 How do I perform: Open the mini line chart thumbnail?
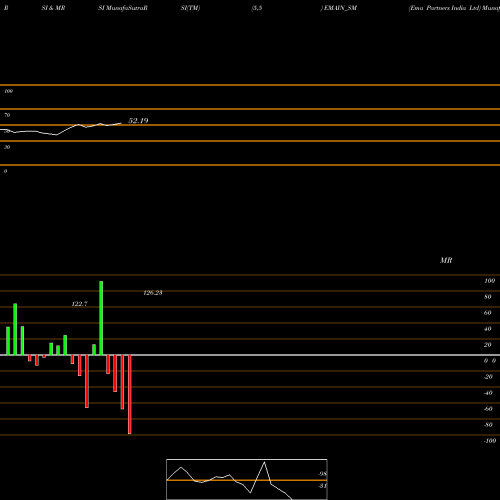[x=247, y=479]
